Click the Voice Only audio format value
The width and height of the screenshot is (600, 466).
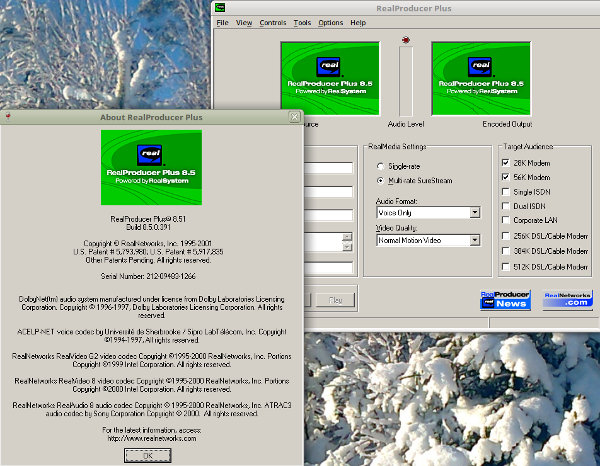(x=395, y=213)
